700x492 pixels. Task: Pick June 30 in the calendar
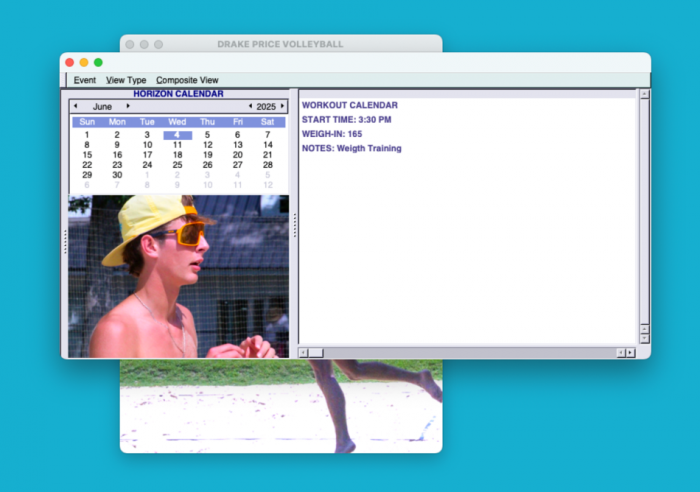(x=117, y=175)
